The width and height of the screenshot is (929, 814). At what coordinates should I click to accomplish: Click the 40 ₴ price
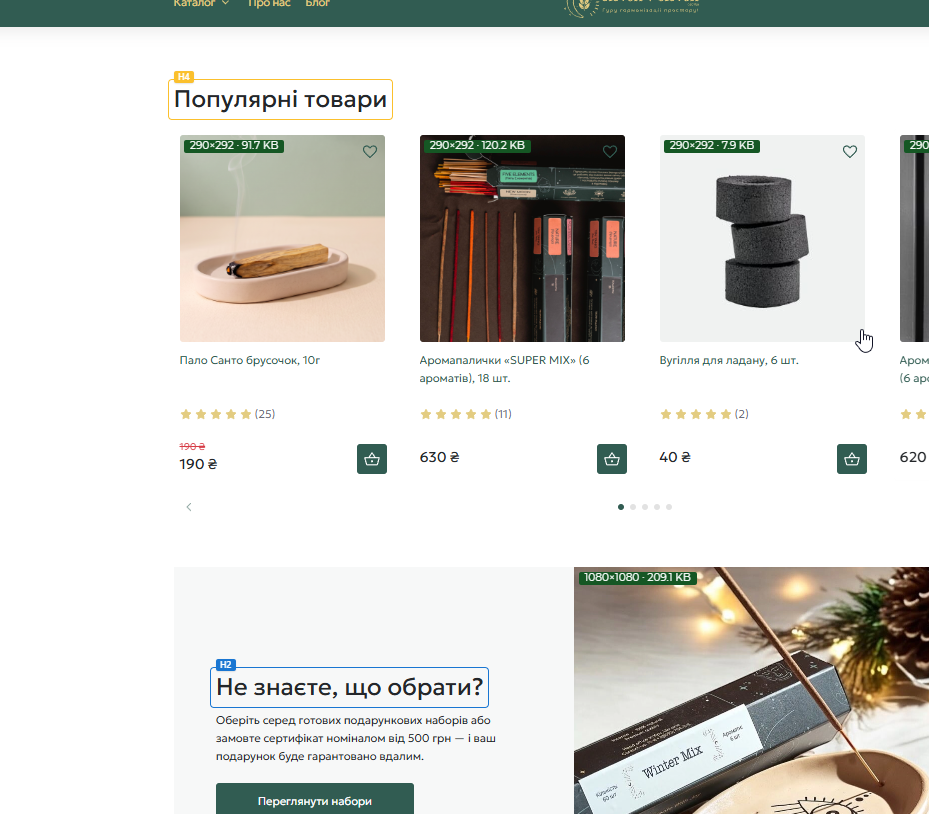(675, 457)
